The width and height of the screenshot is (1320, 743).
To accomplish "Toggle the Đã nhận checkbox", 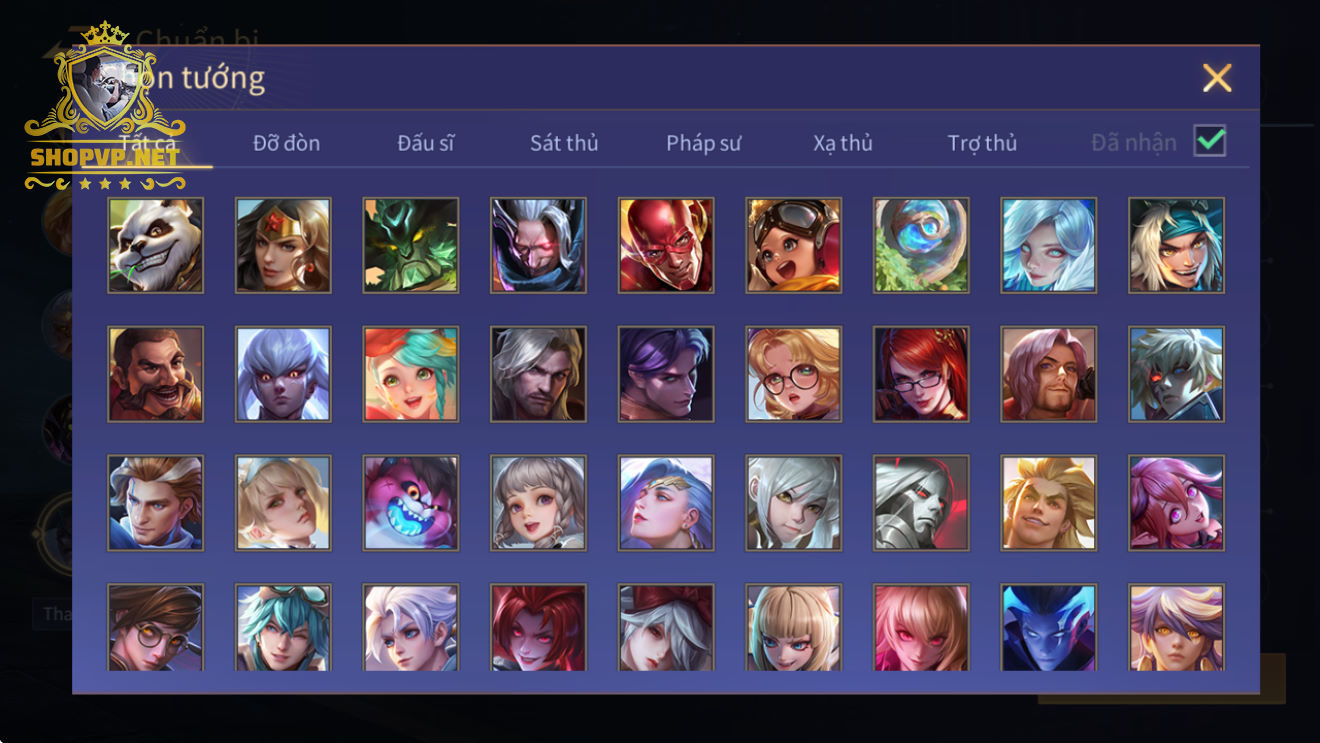I will [x=1210, y=141].
